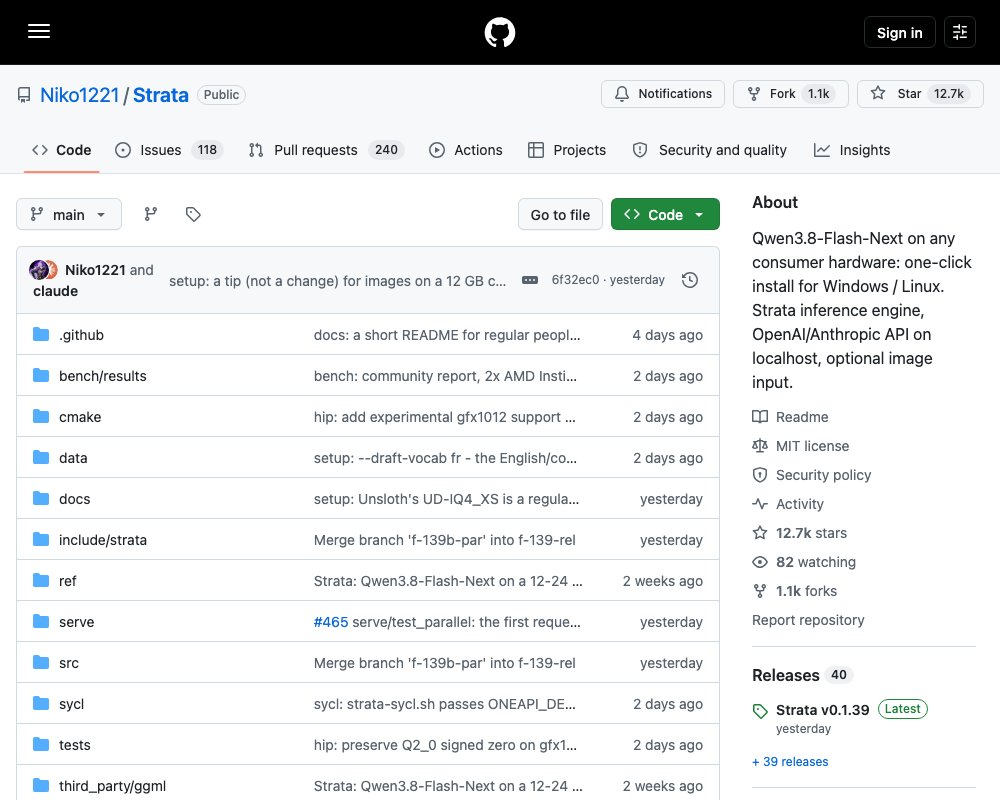Open the Actions tab
The height and width of the screenshot is (800, 1000).
coord(466,150)
